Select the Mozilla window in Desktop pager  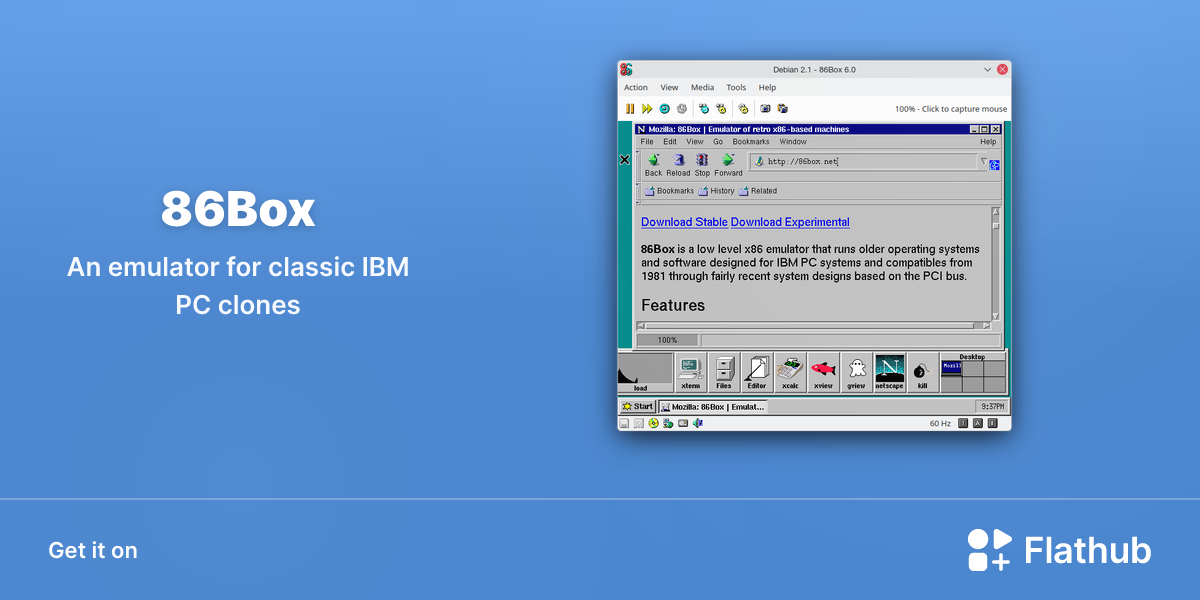pos(952,367)
